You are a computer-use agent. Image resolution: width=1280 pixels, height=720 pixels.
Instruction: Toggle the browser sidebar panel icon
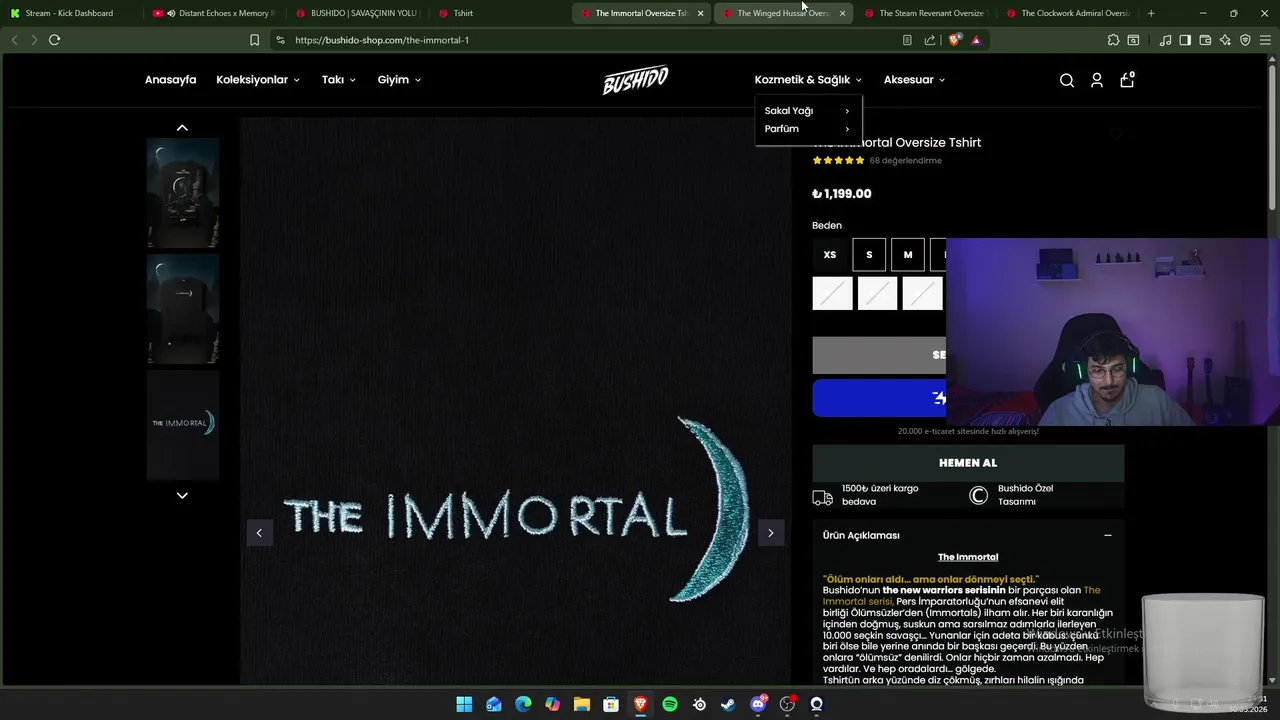coord(1185,40)
